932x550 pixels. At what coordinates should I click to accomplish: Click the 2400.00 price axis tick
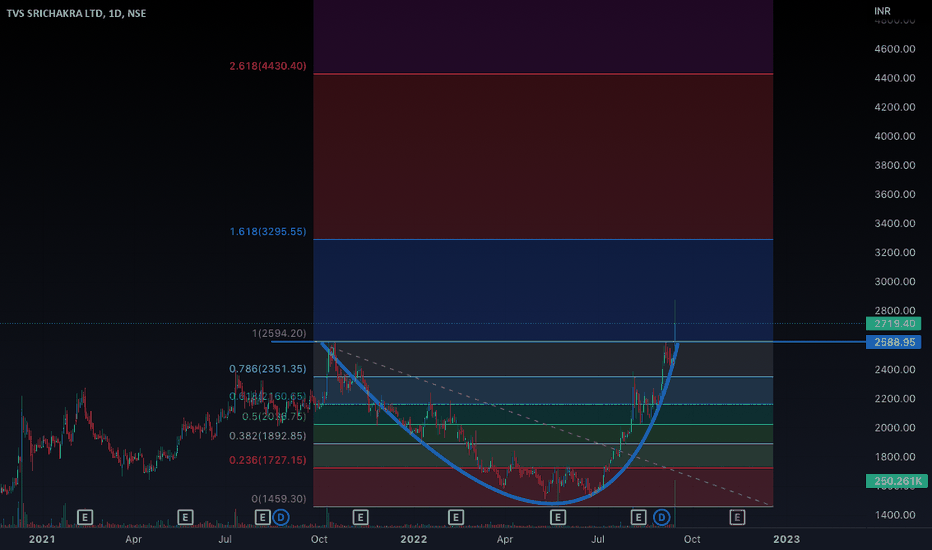click(895, 370)
